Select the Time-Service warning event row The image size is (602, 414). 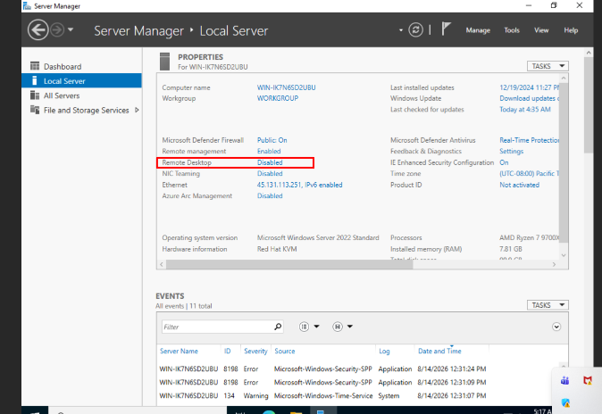(322, 396)
